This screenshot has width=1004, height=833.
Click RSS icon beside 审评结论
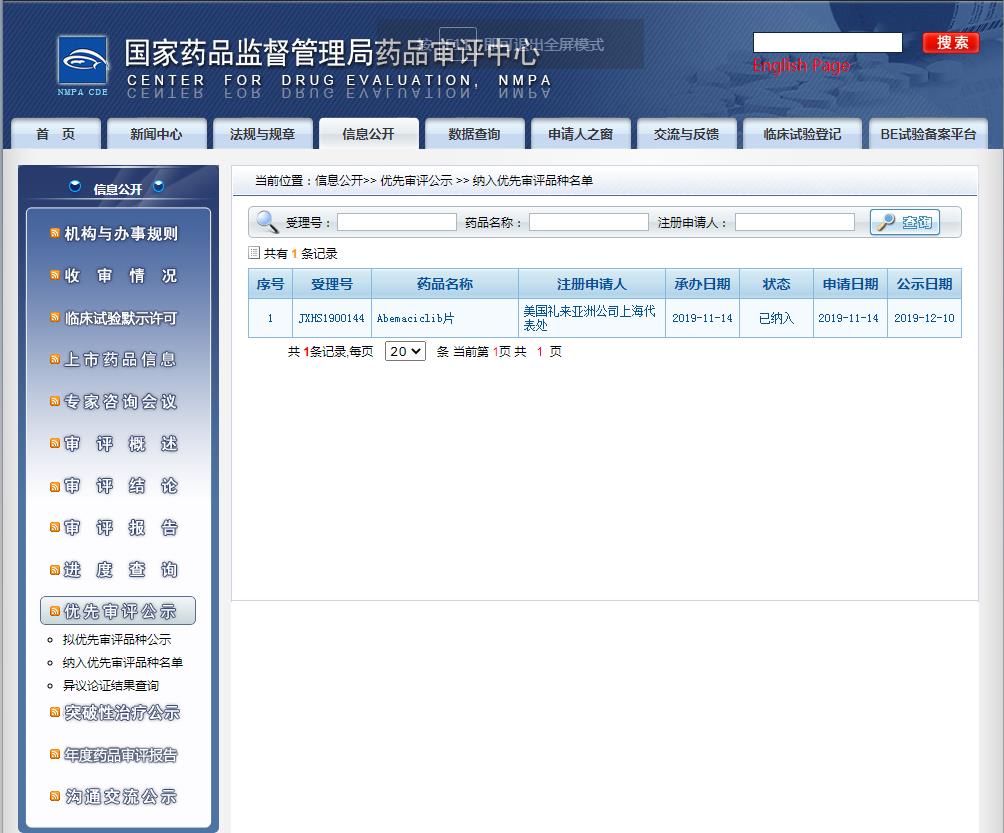point(55,486)
